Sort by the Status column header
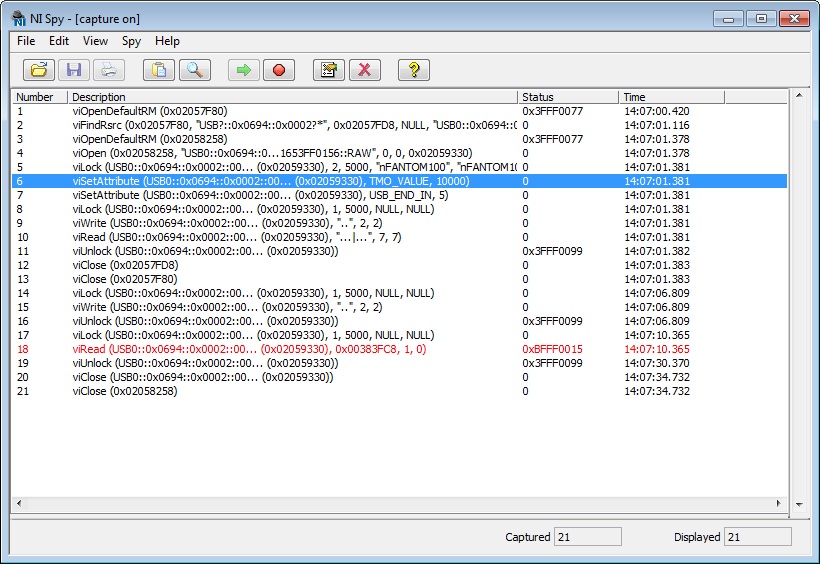The height and width of the screenshot is (564, 820). pyautogui.click(x=567, y=97)
